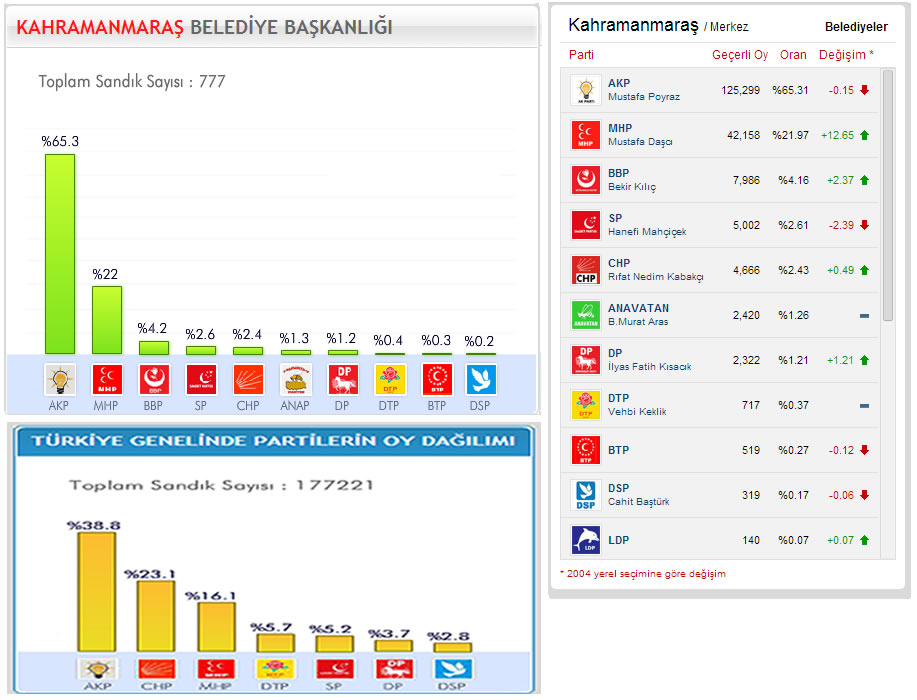Click candidate name Hanefi Mahçiçek

point(647,232)
